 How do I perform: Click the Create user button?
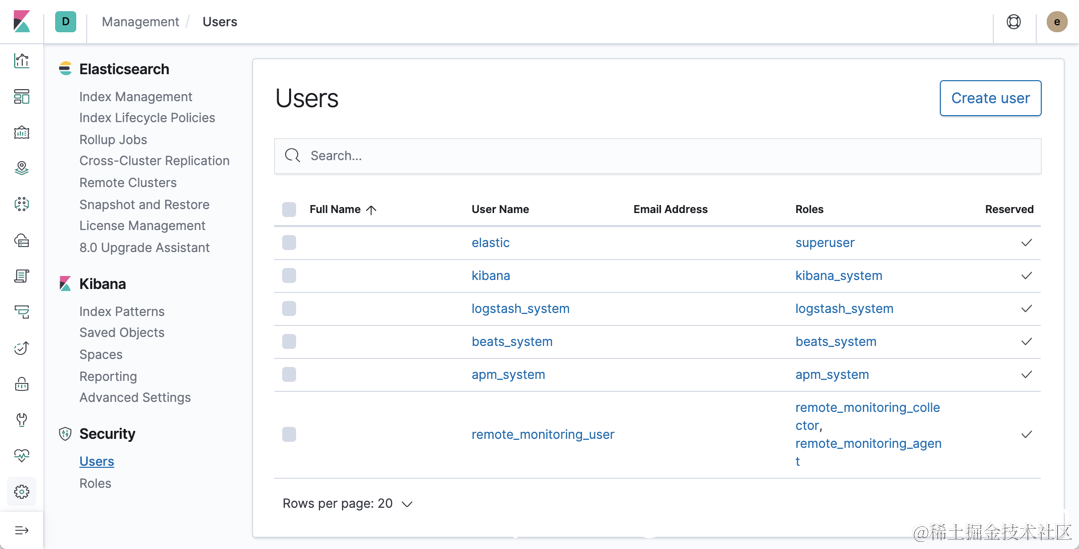[x=990, y=98]
